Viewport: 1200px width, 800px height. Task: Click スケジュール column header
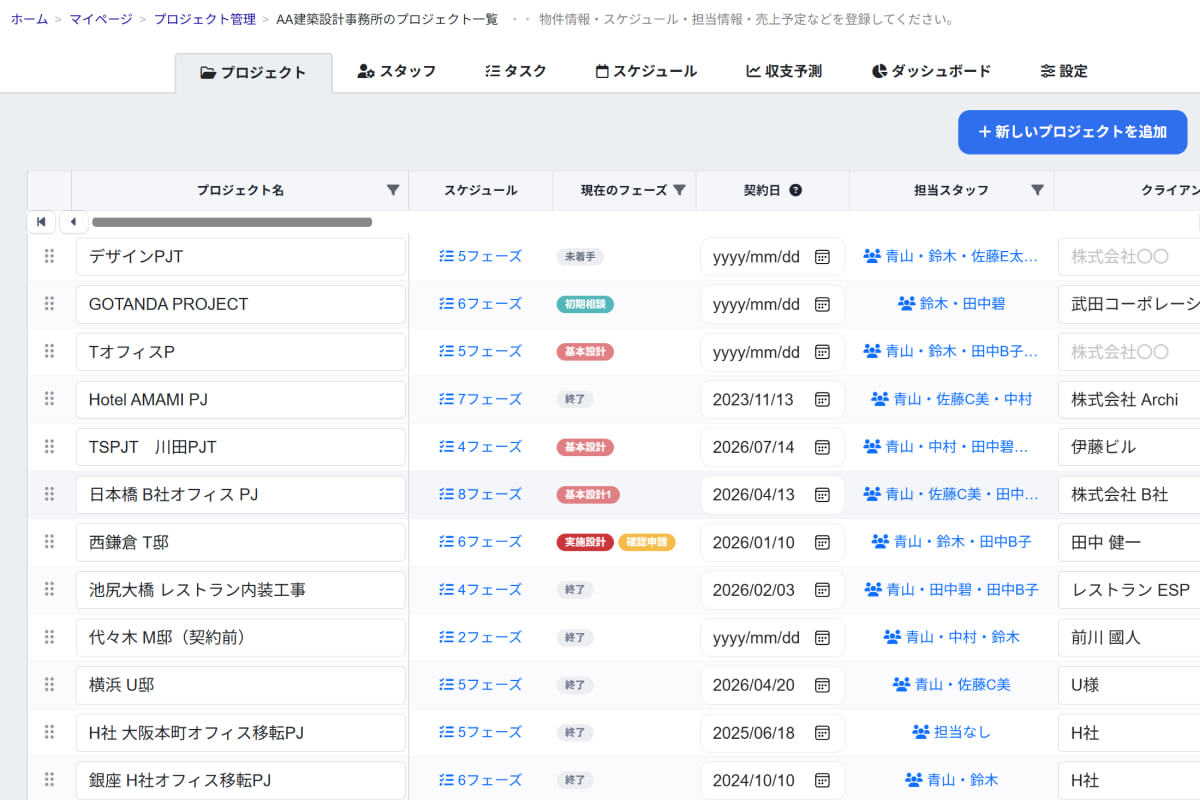(x=481, y=190)
